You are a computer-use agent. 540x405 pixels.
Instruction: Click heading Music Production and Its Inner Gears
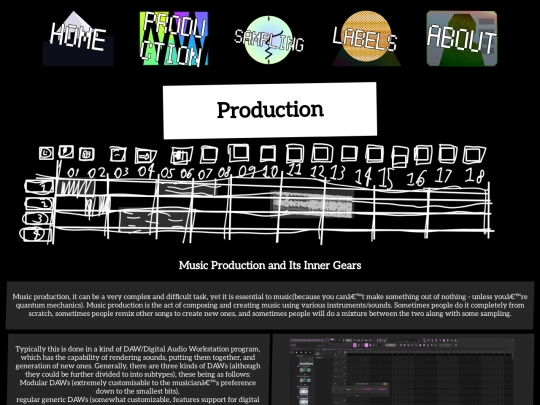270,265
